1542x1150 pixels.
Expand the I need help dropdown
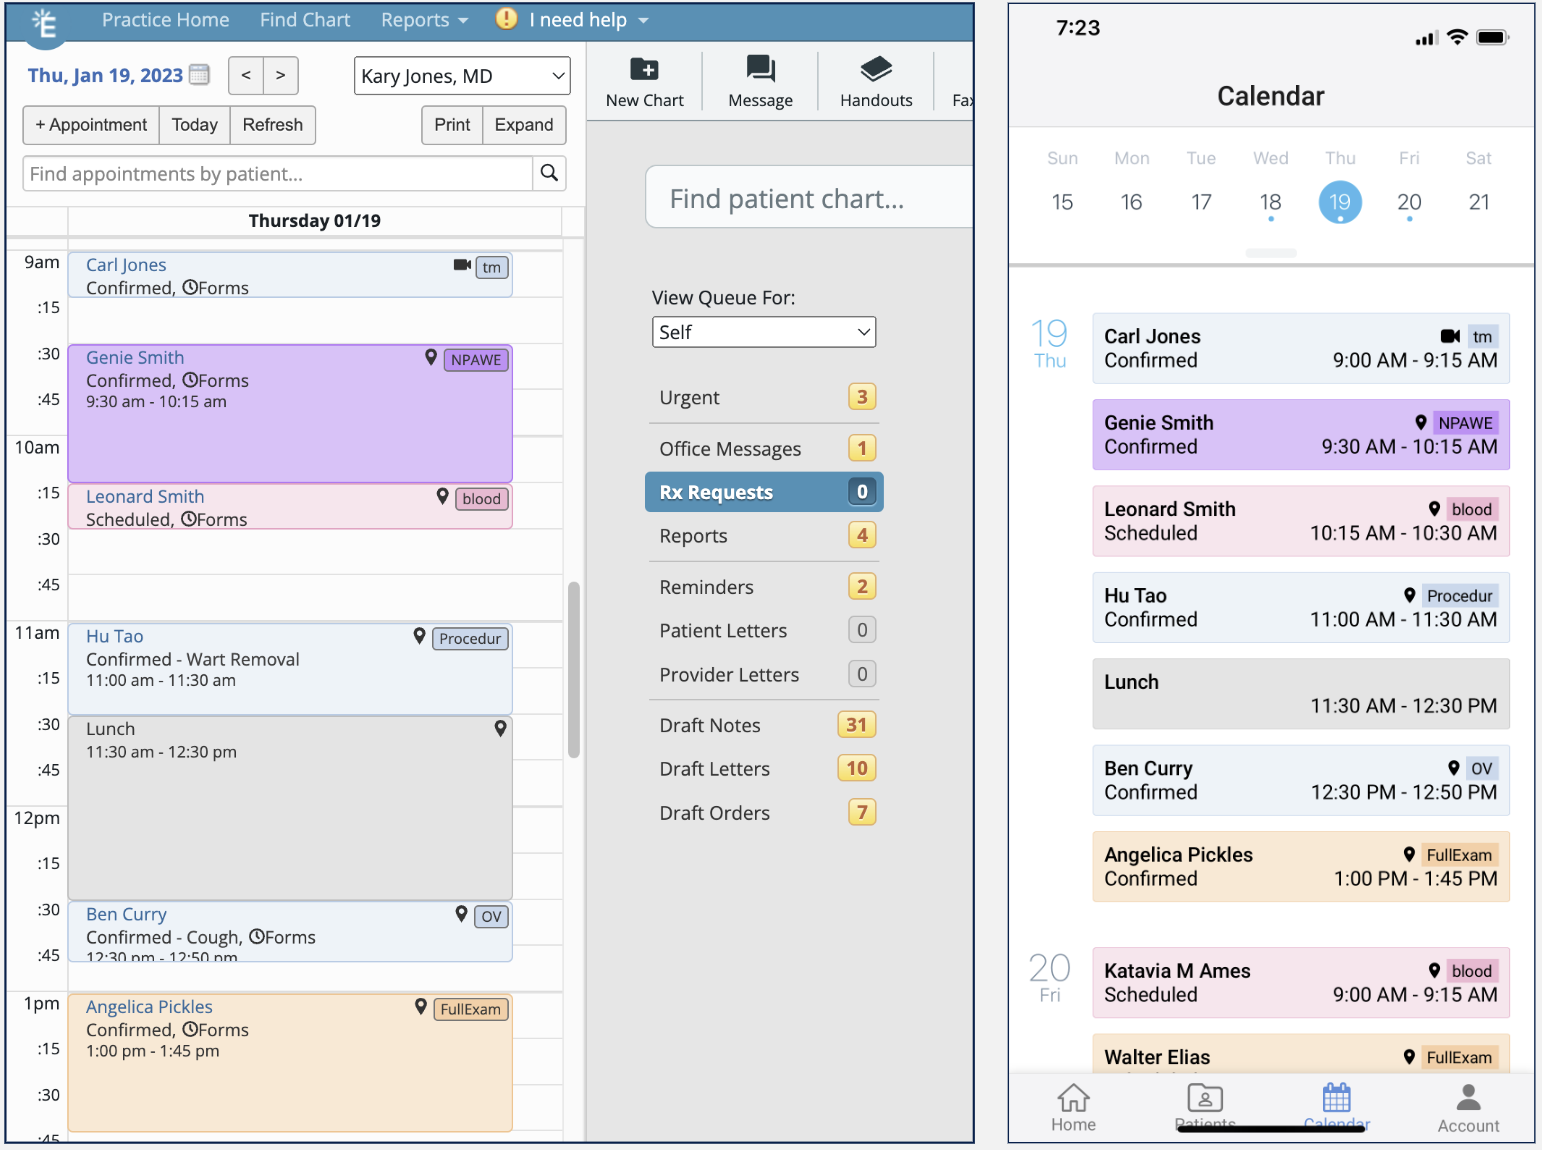pos(589,20)
